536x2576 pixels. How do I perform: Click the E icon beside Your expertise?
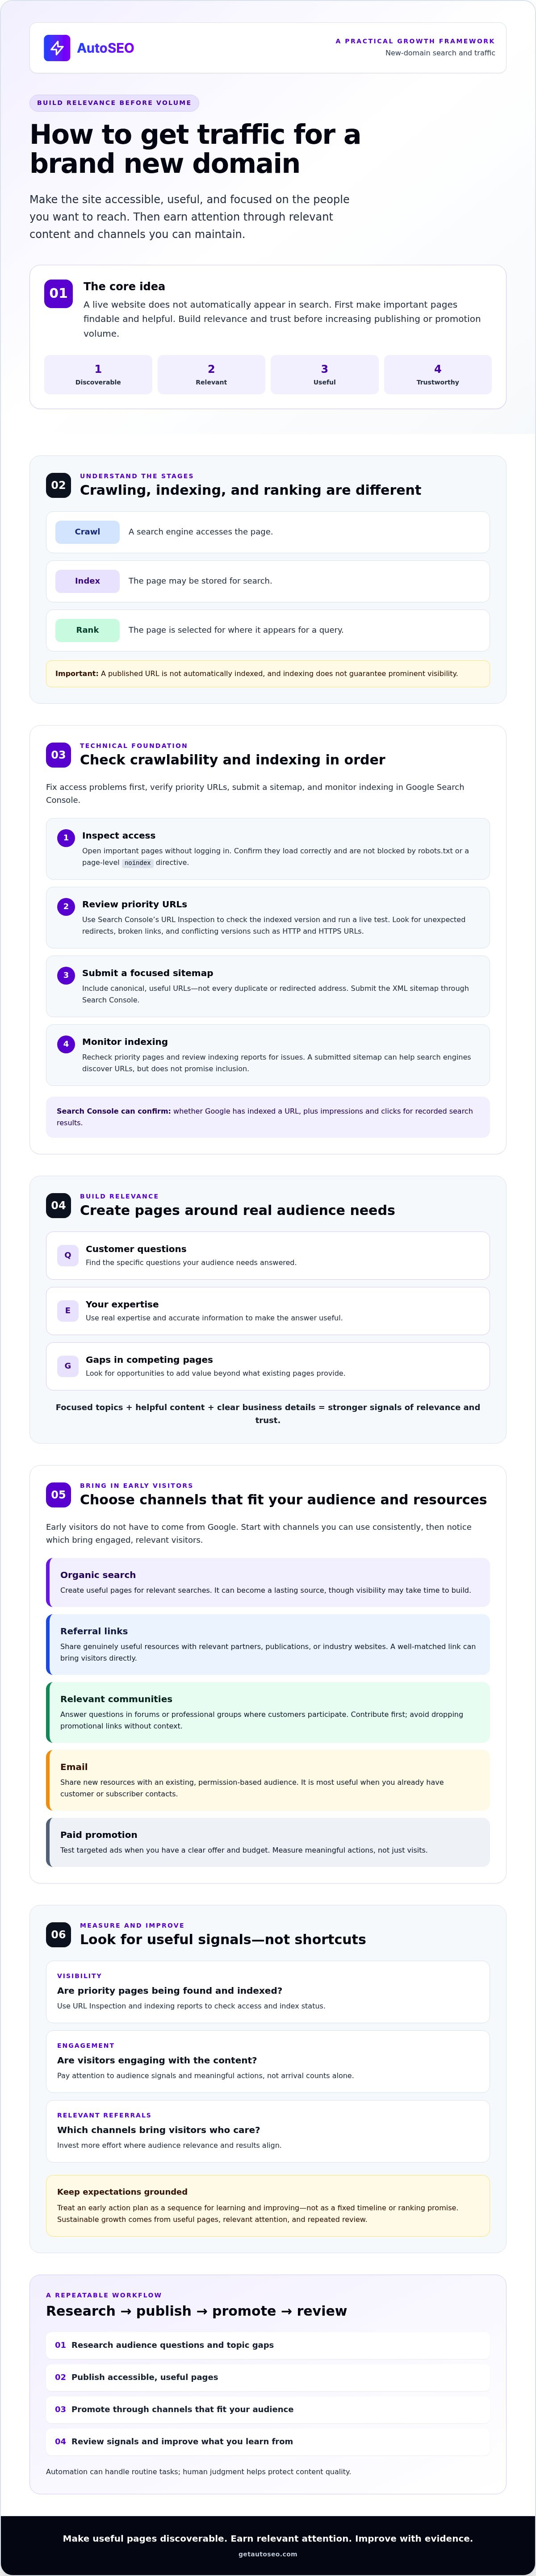pos(68,1310)
